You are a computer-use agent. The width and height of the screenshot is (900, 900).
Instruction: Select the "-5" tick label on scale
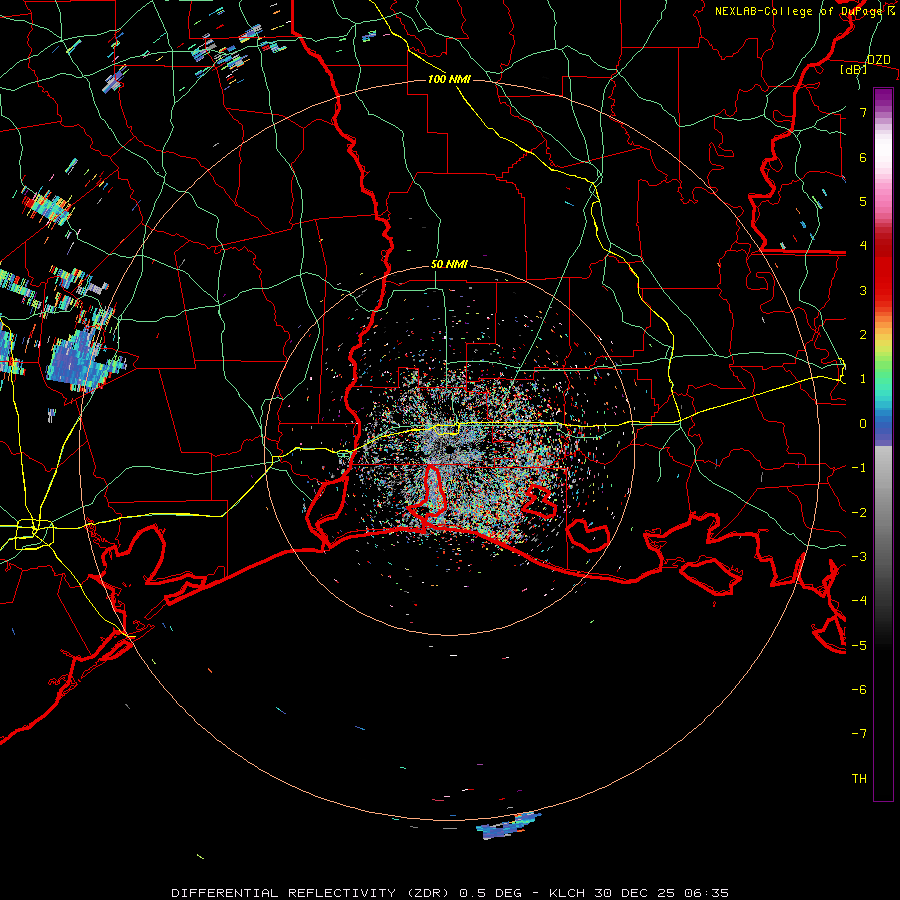[x=859, y=646]
